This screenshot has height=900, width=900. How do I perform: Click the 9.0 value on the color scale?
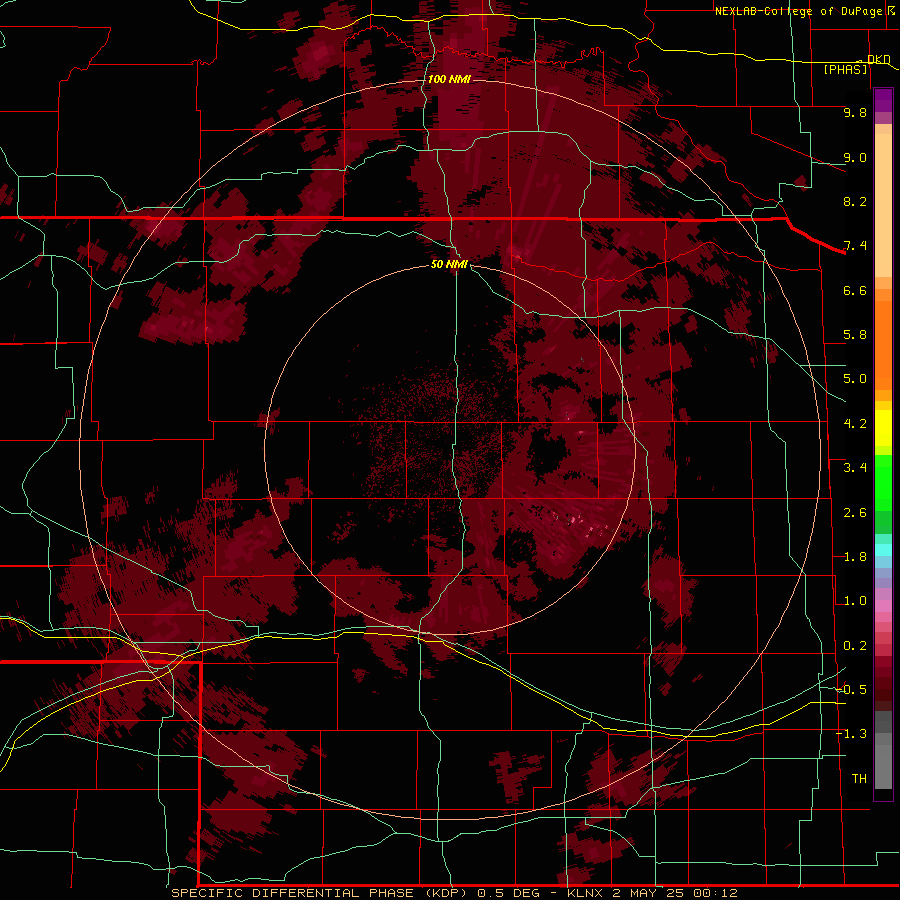pos(855,157)
